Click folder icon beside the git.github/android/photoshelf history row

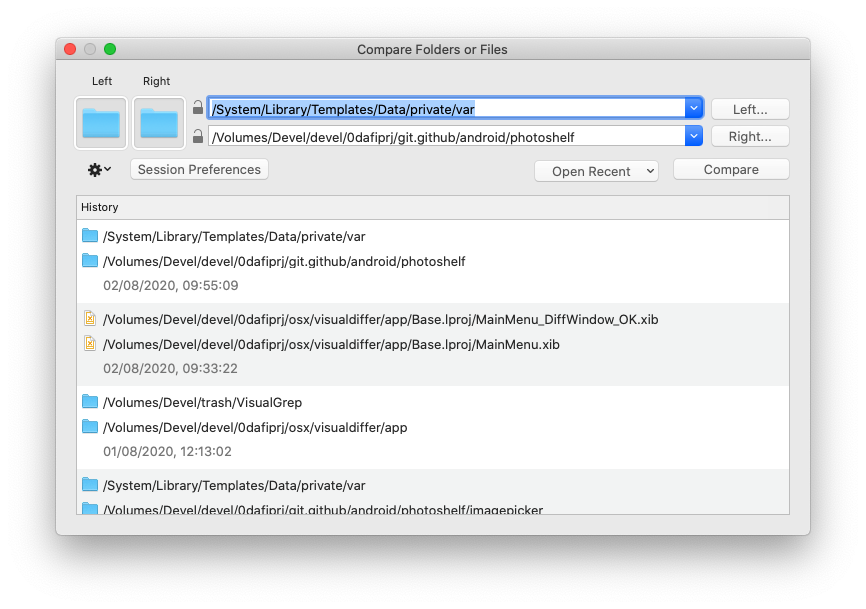[x=90, y=260]
